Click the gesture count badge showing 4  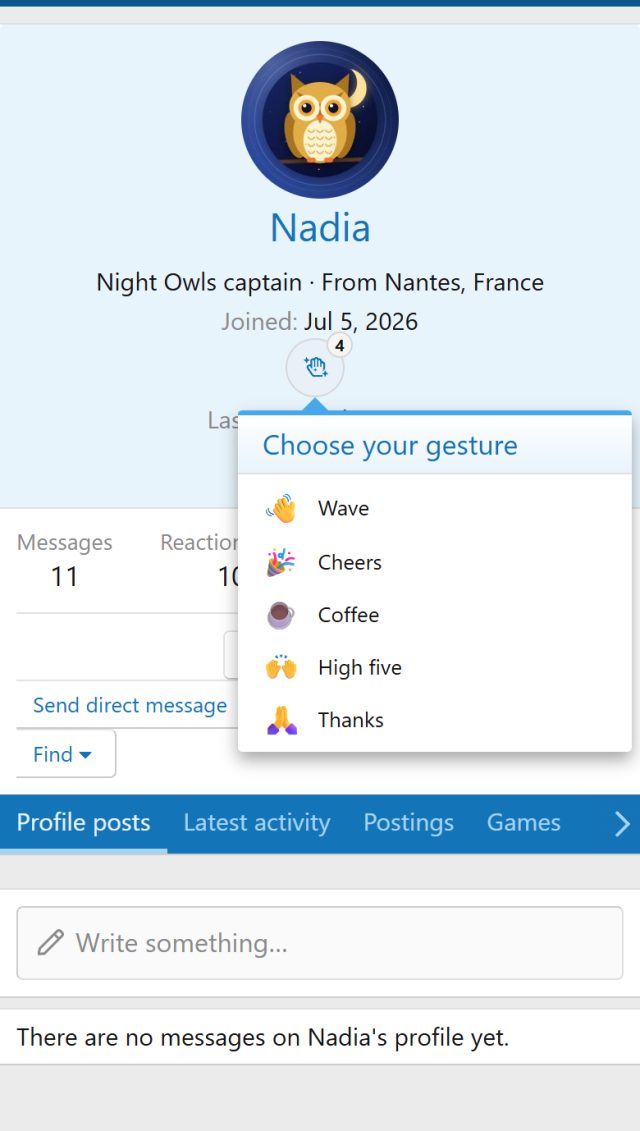pyautogui.click(x=339, y=346)
